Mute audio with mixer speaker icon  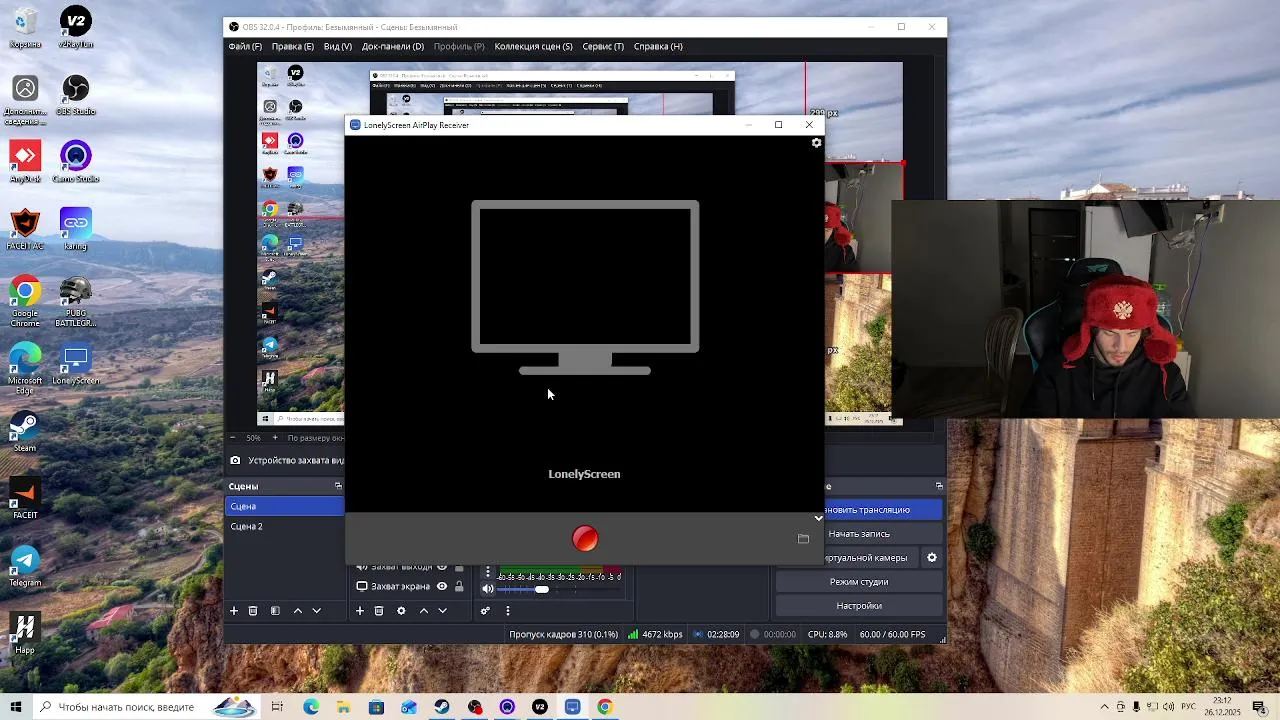point(488,589)
